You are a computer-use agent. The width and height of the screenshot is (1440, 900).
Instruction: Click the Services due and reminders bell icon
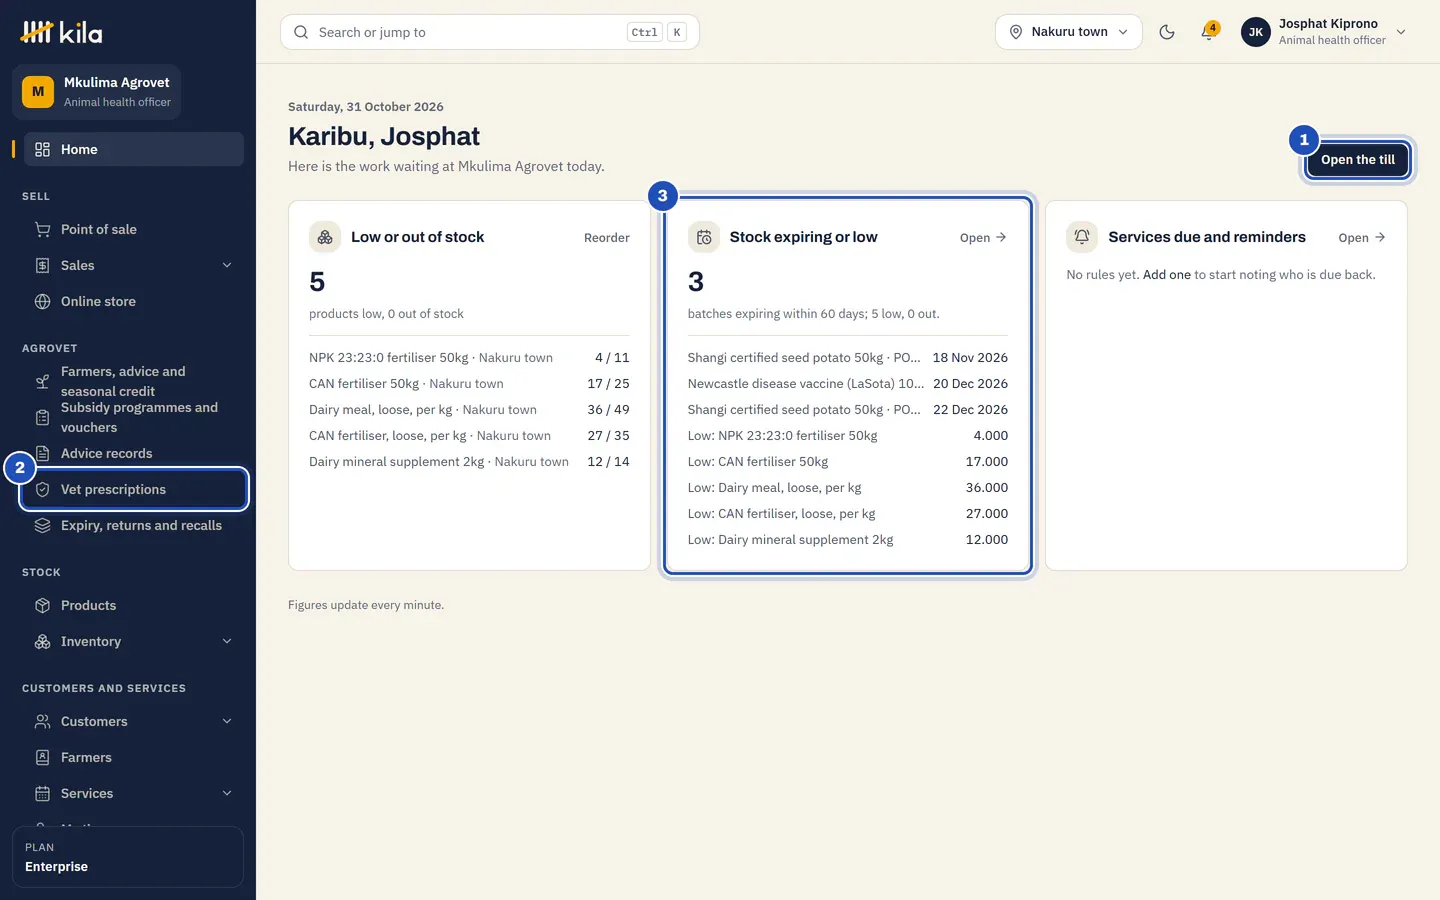[1082, 237]
